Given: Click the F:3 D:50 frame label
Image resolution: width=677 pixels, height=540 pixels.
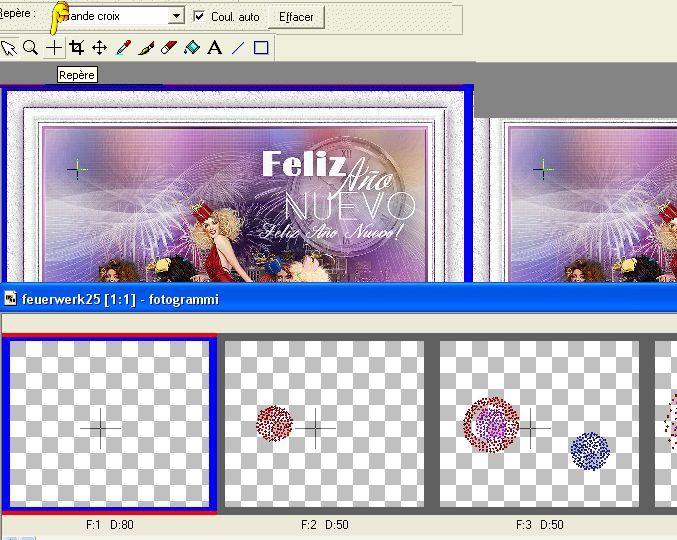Looking at the screenshot, I should pyautogui.click(x=539, y=525).
